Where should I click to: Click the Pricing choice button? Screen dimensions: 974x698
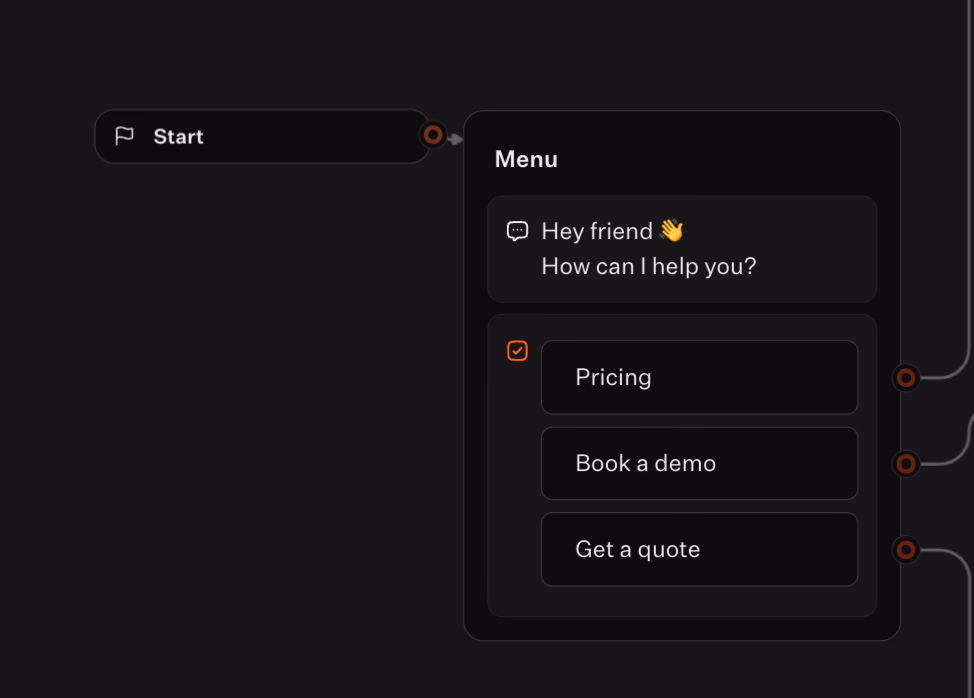(699, 378)
